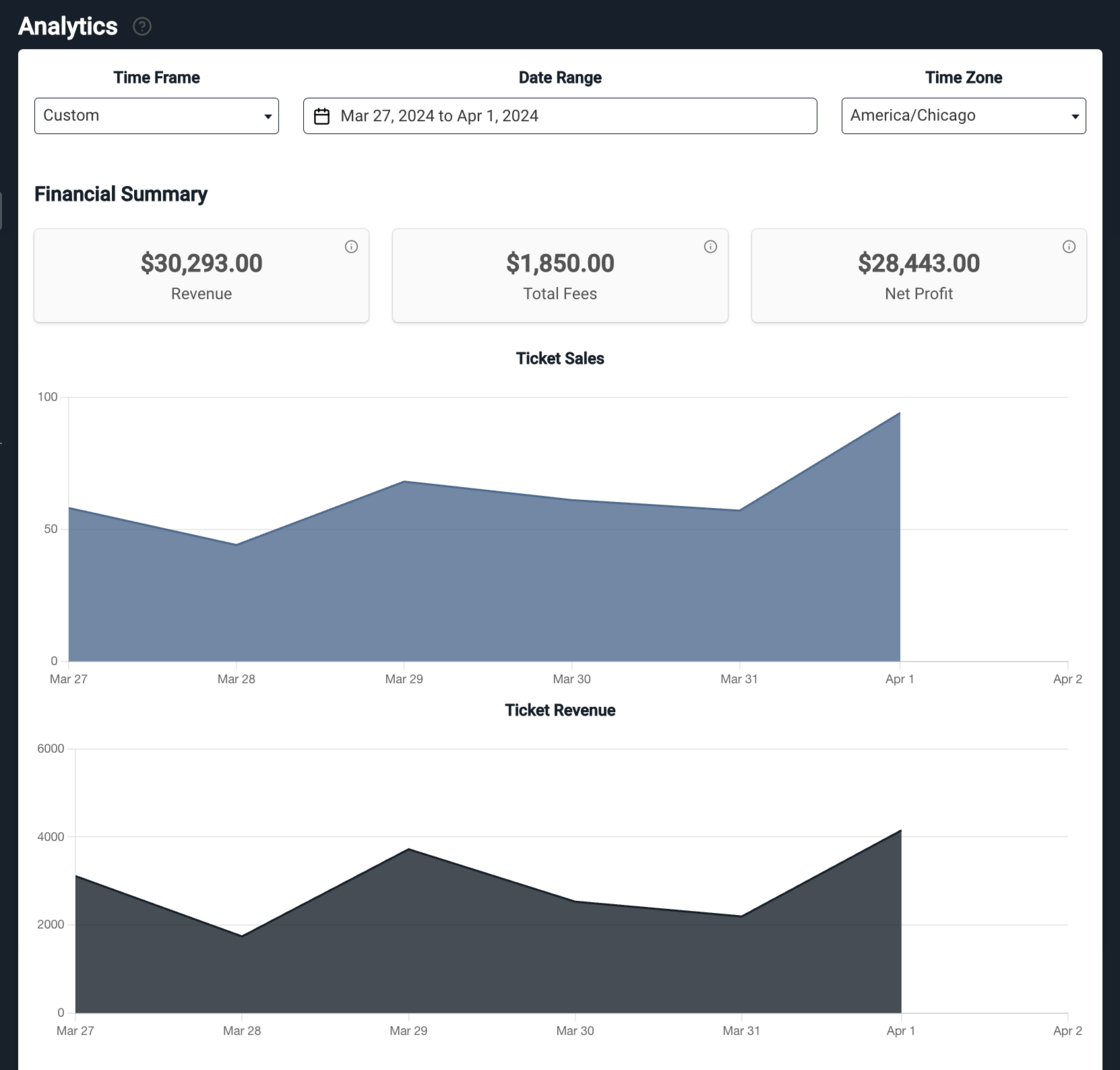The width and height of the screenshot is (1120, 1070).
Task: Click the $28,443.00 Net Profit card
Action: tap(918, 276)
